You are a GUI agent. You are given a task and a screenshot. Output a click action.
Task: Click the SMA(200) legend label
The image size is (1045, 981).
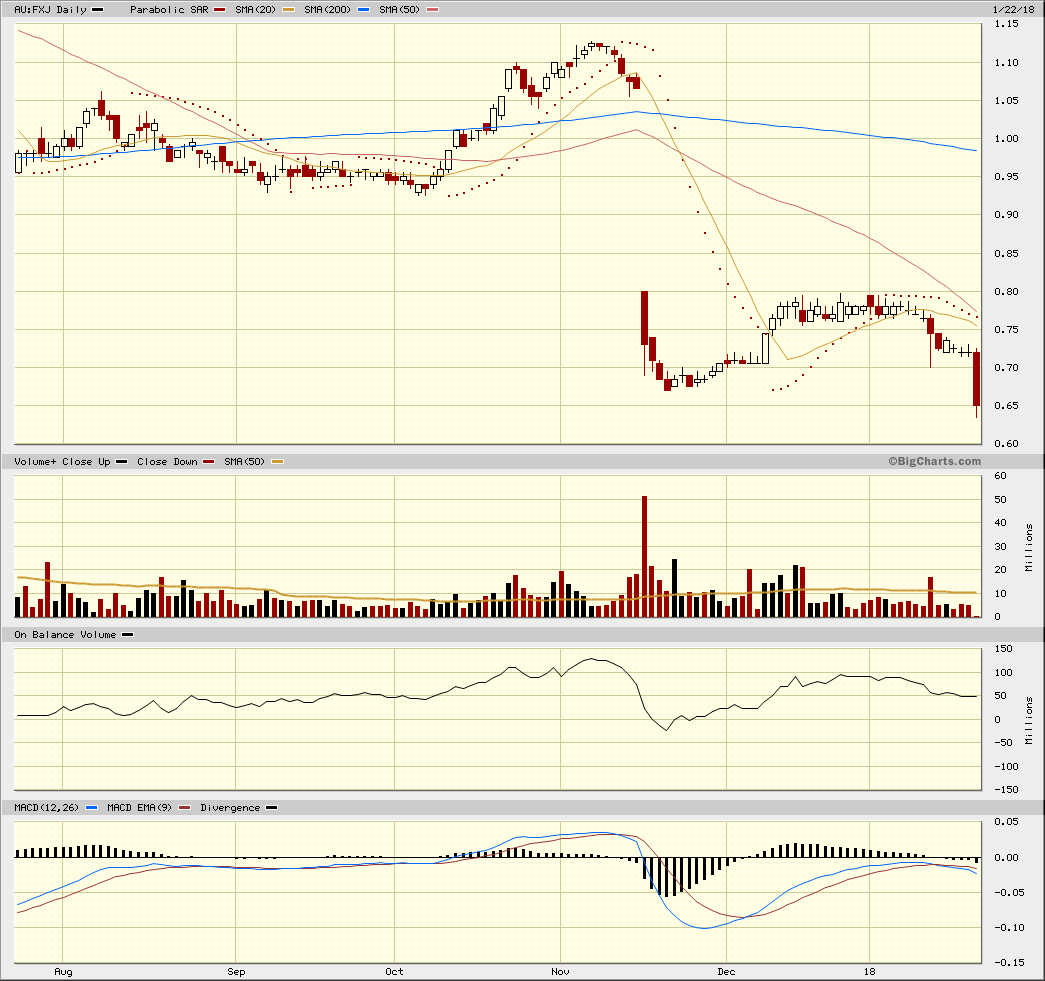pos(327,9)
